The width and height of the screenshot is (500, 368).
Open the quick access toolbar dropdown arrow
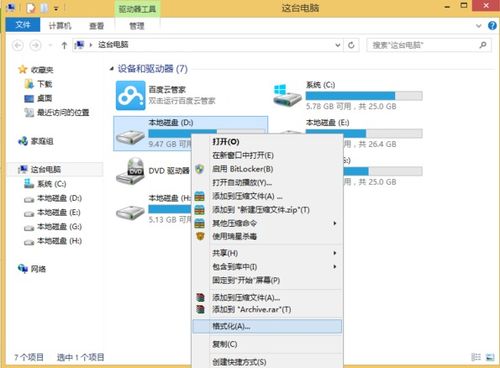pyautogui.click(x=56, y=8)
